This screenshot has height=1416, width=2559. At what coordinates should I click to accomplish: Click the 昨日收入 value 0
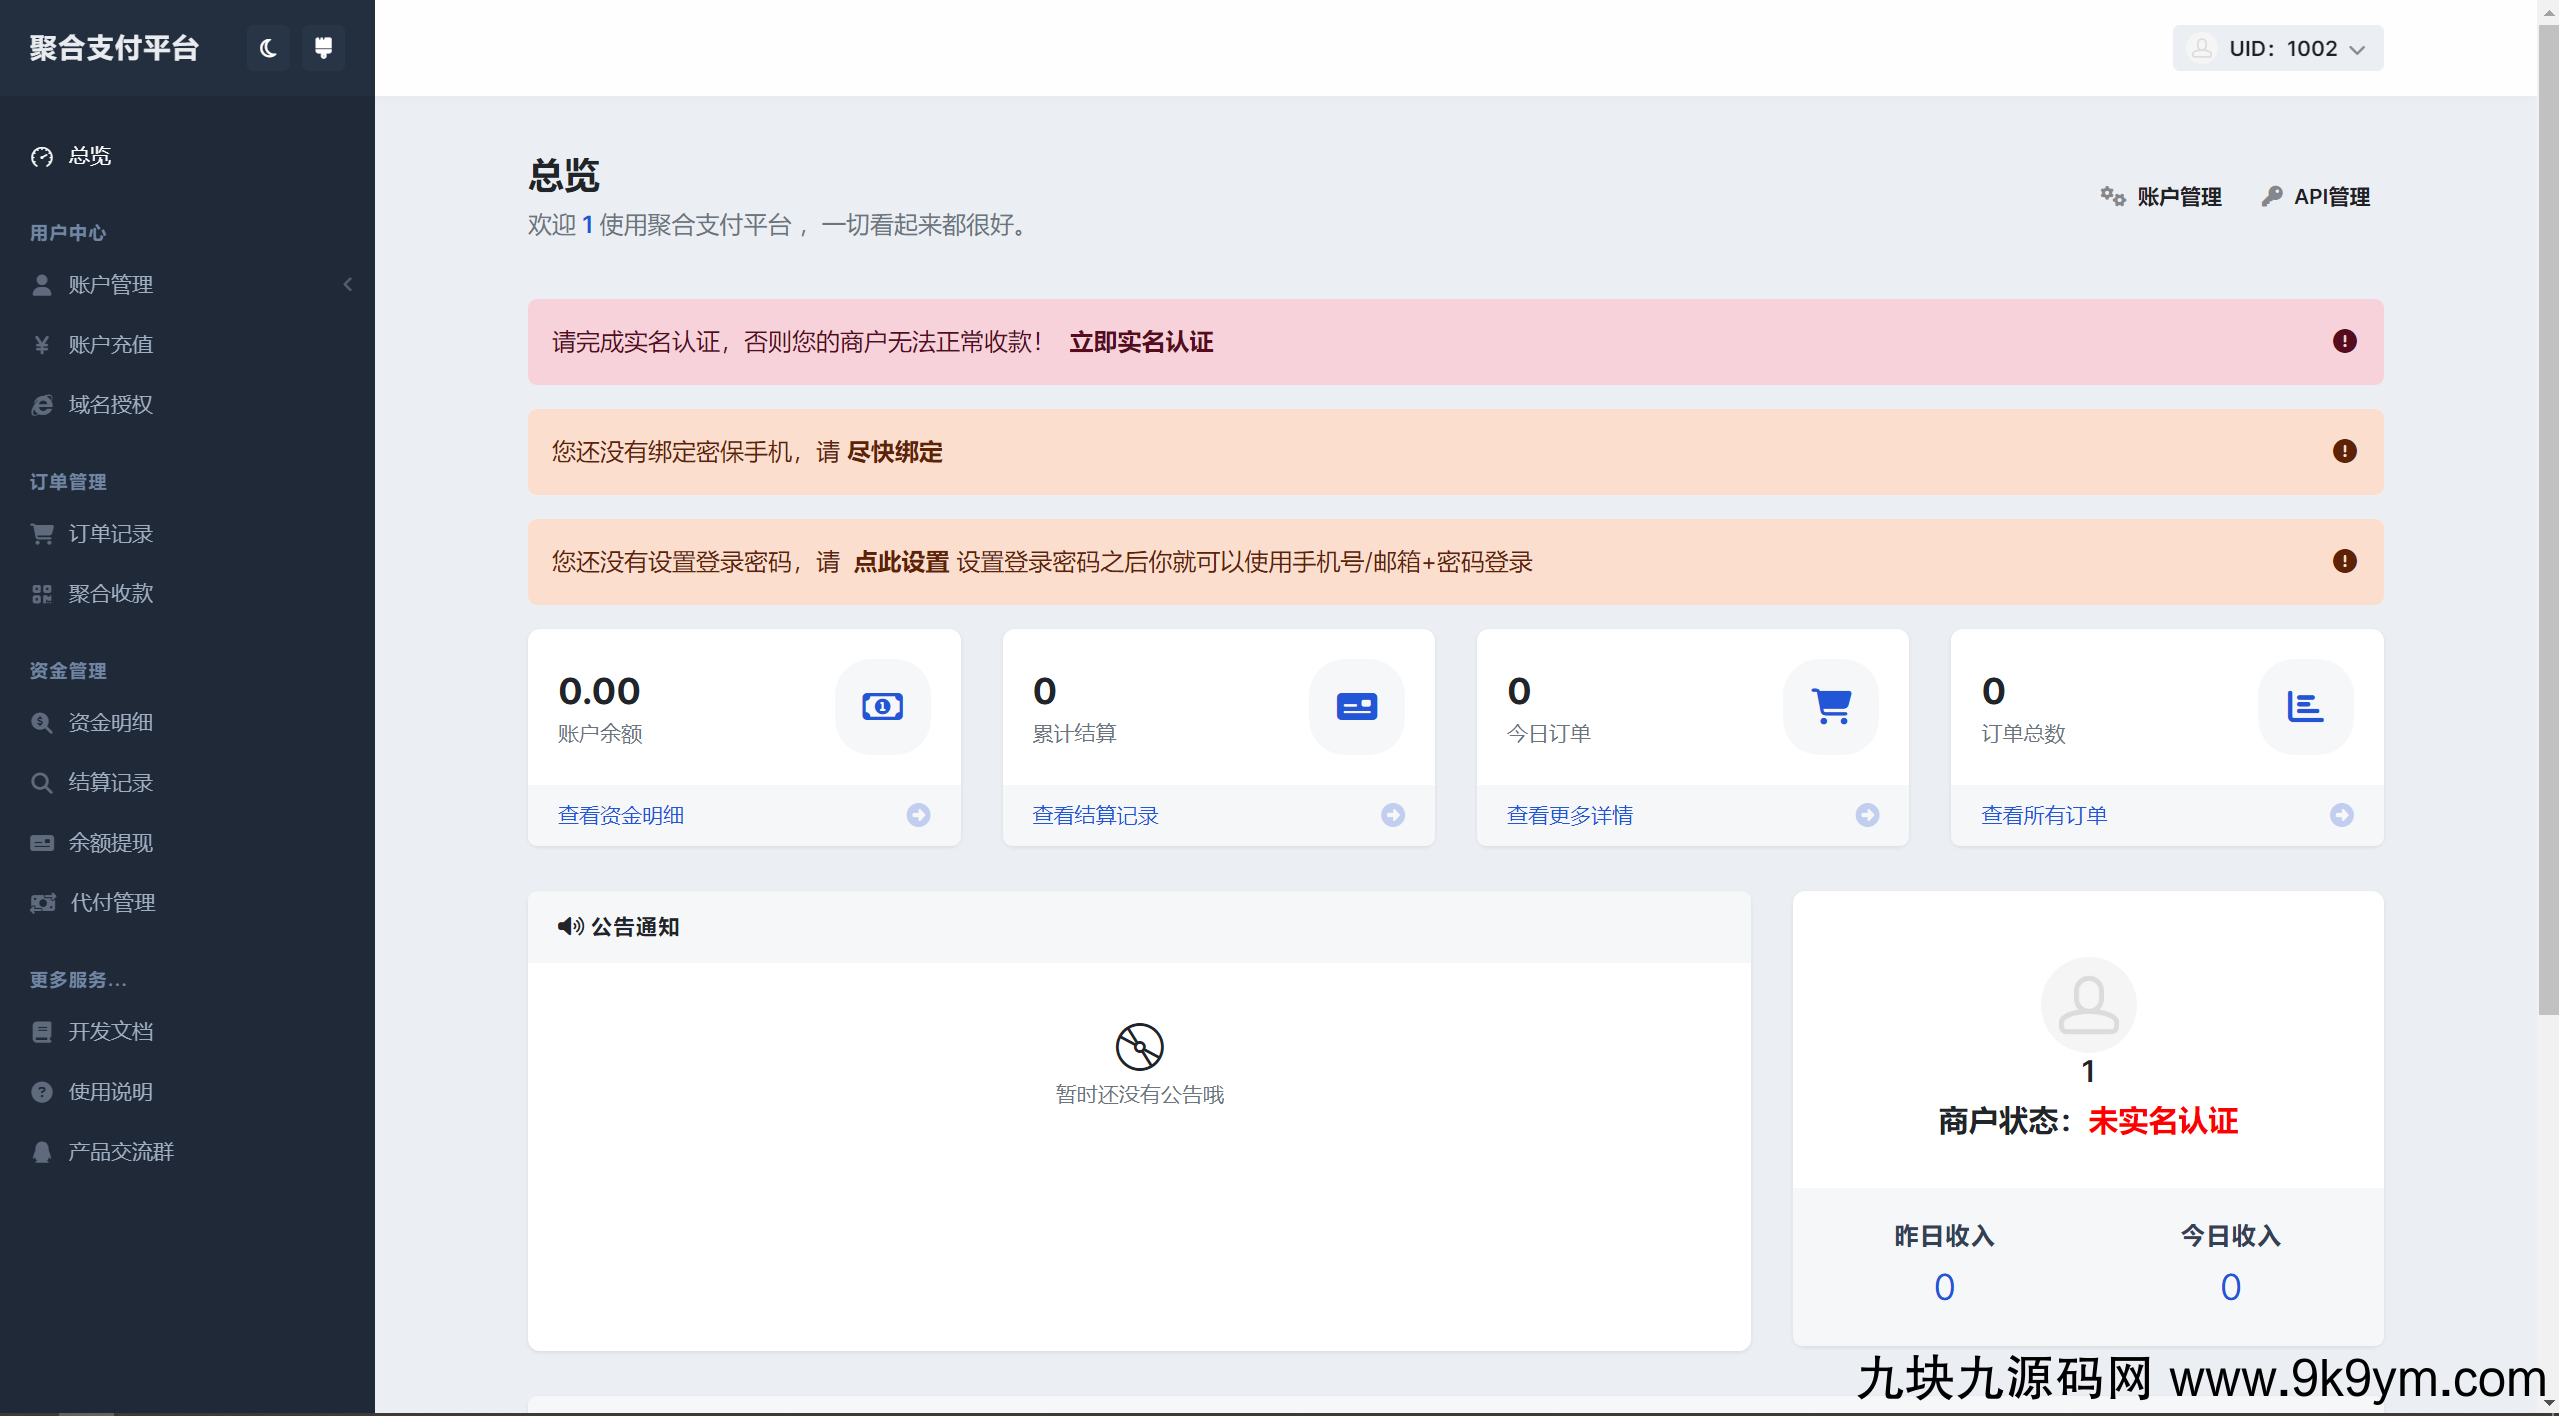(1944, 1287)
